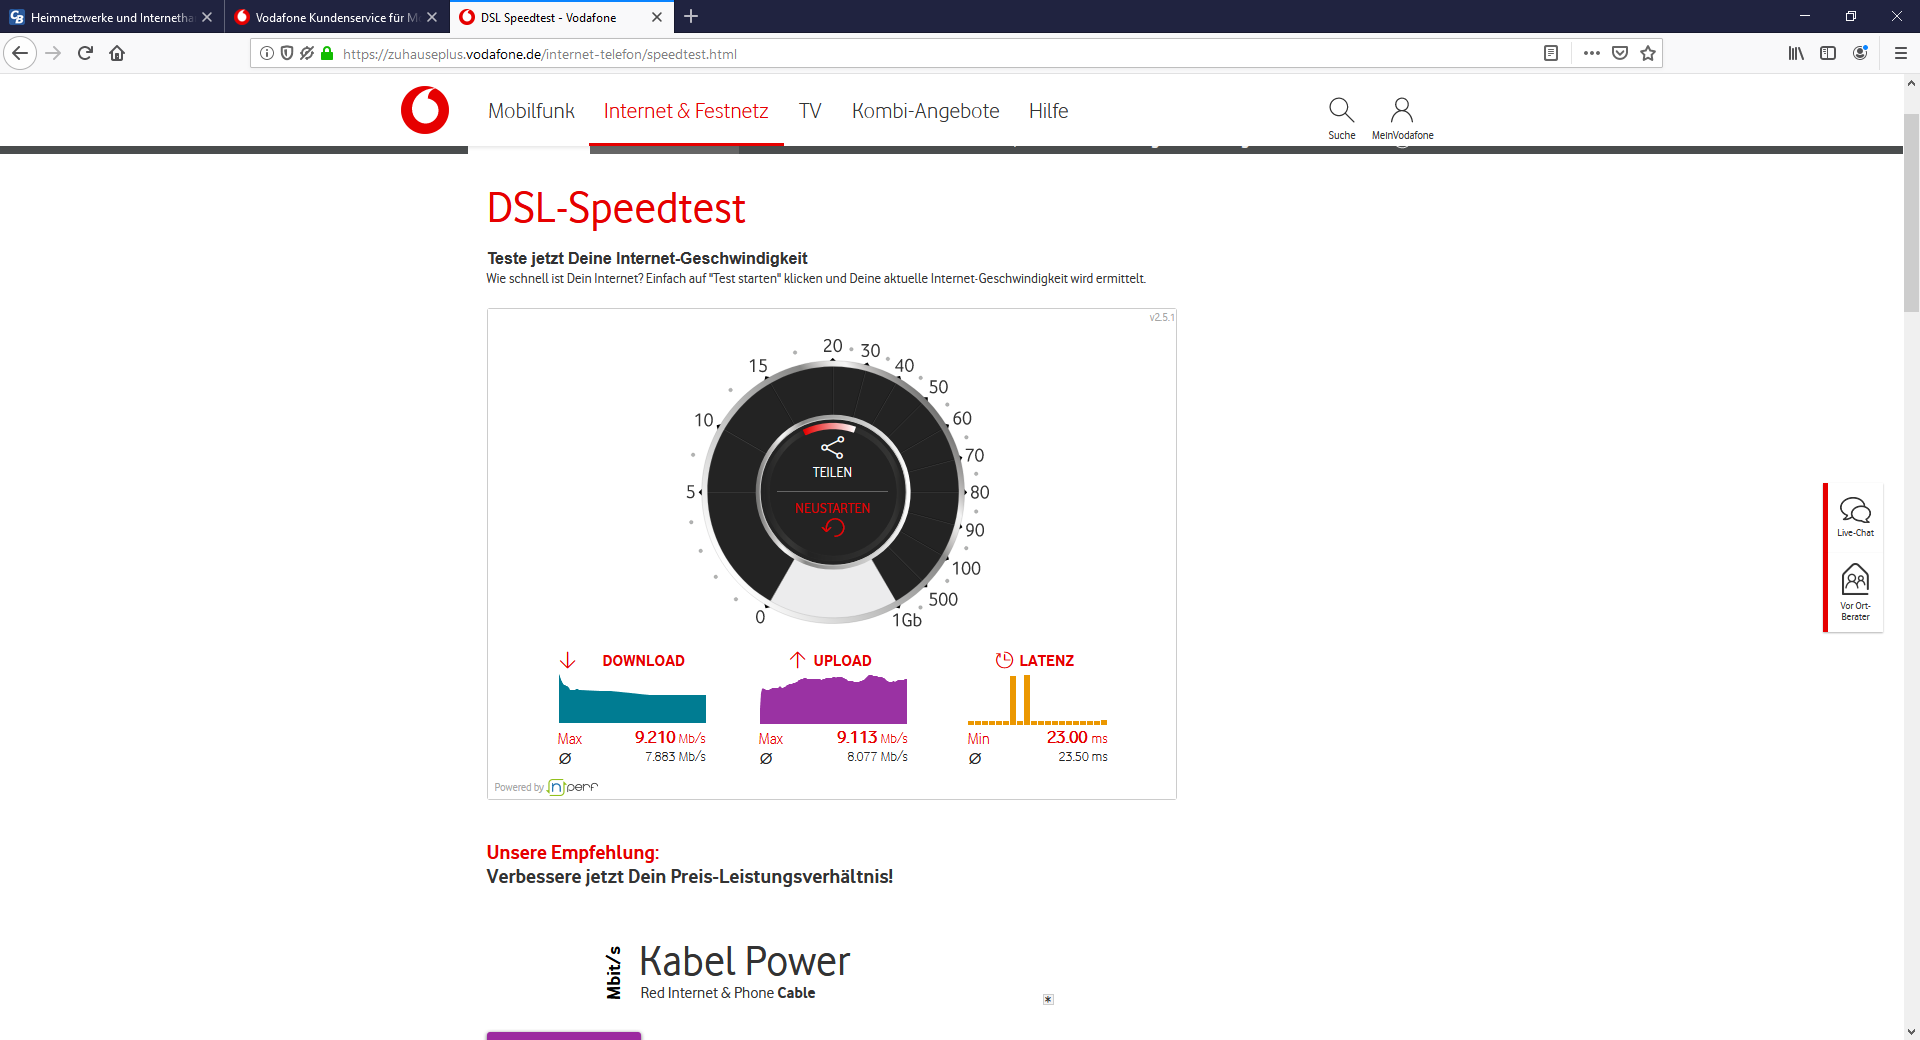Open a new browser tab
This screenshot has height=1040, width=1920.
click(691, 17)
